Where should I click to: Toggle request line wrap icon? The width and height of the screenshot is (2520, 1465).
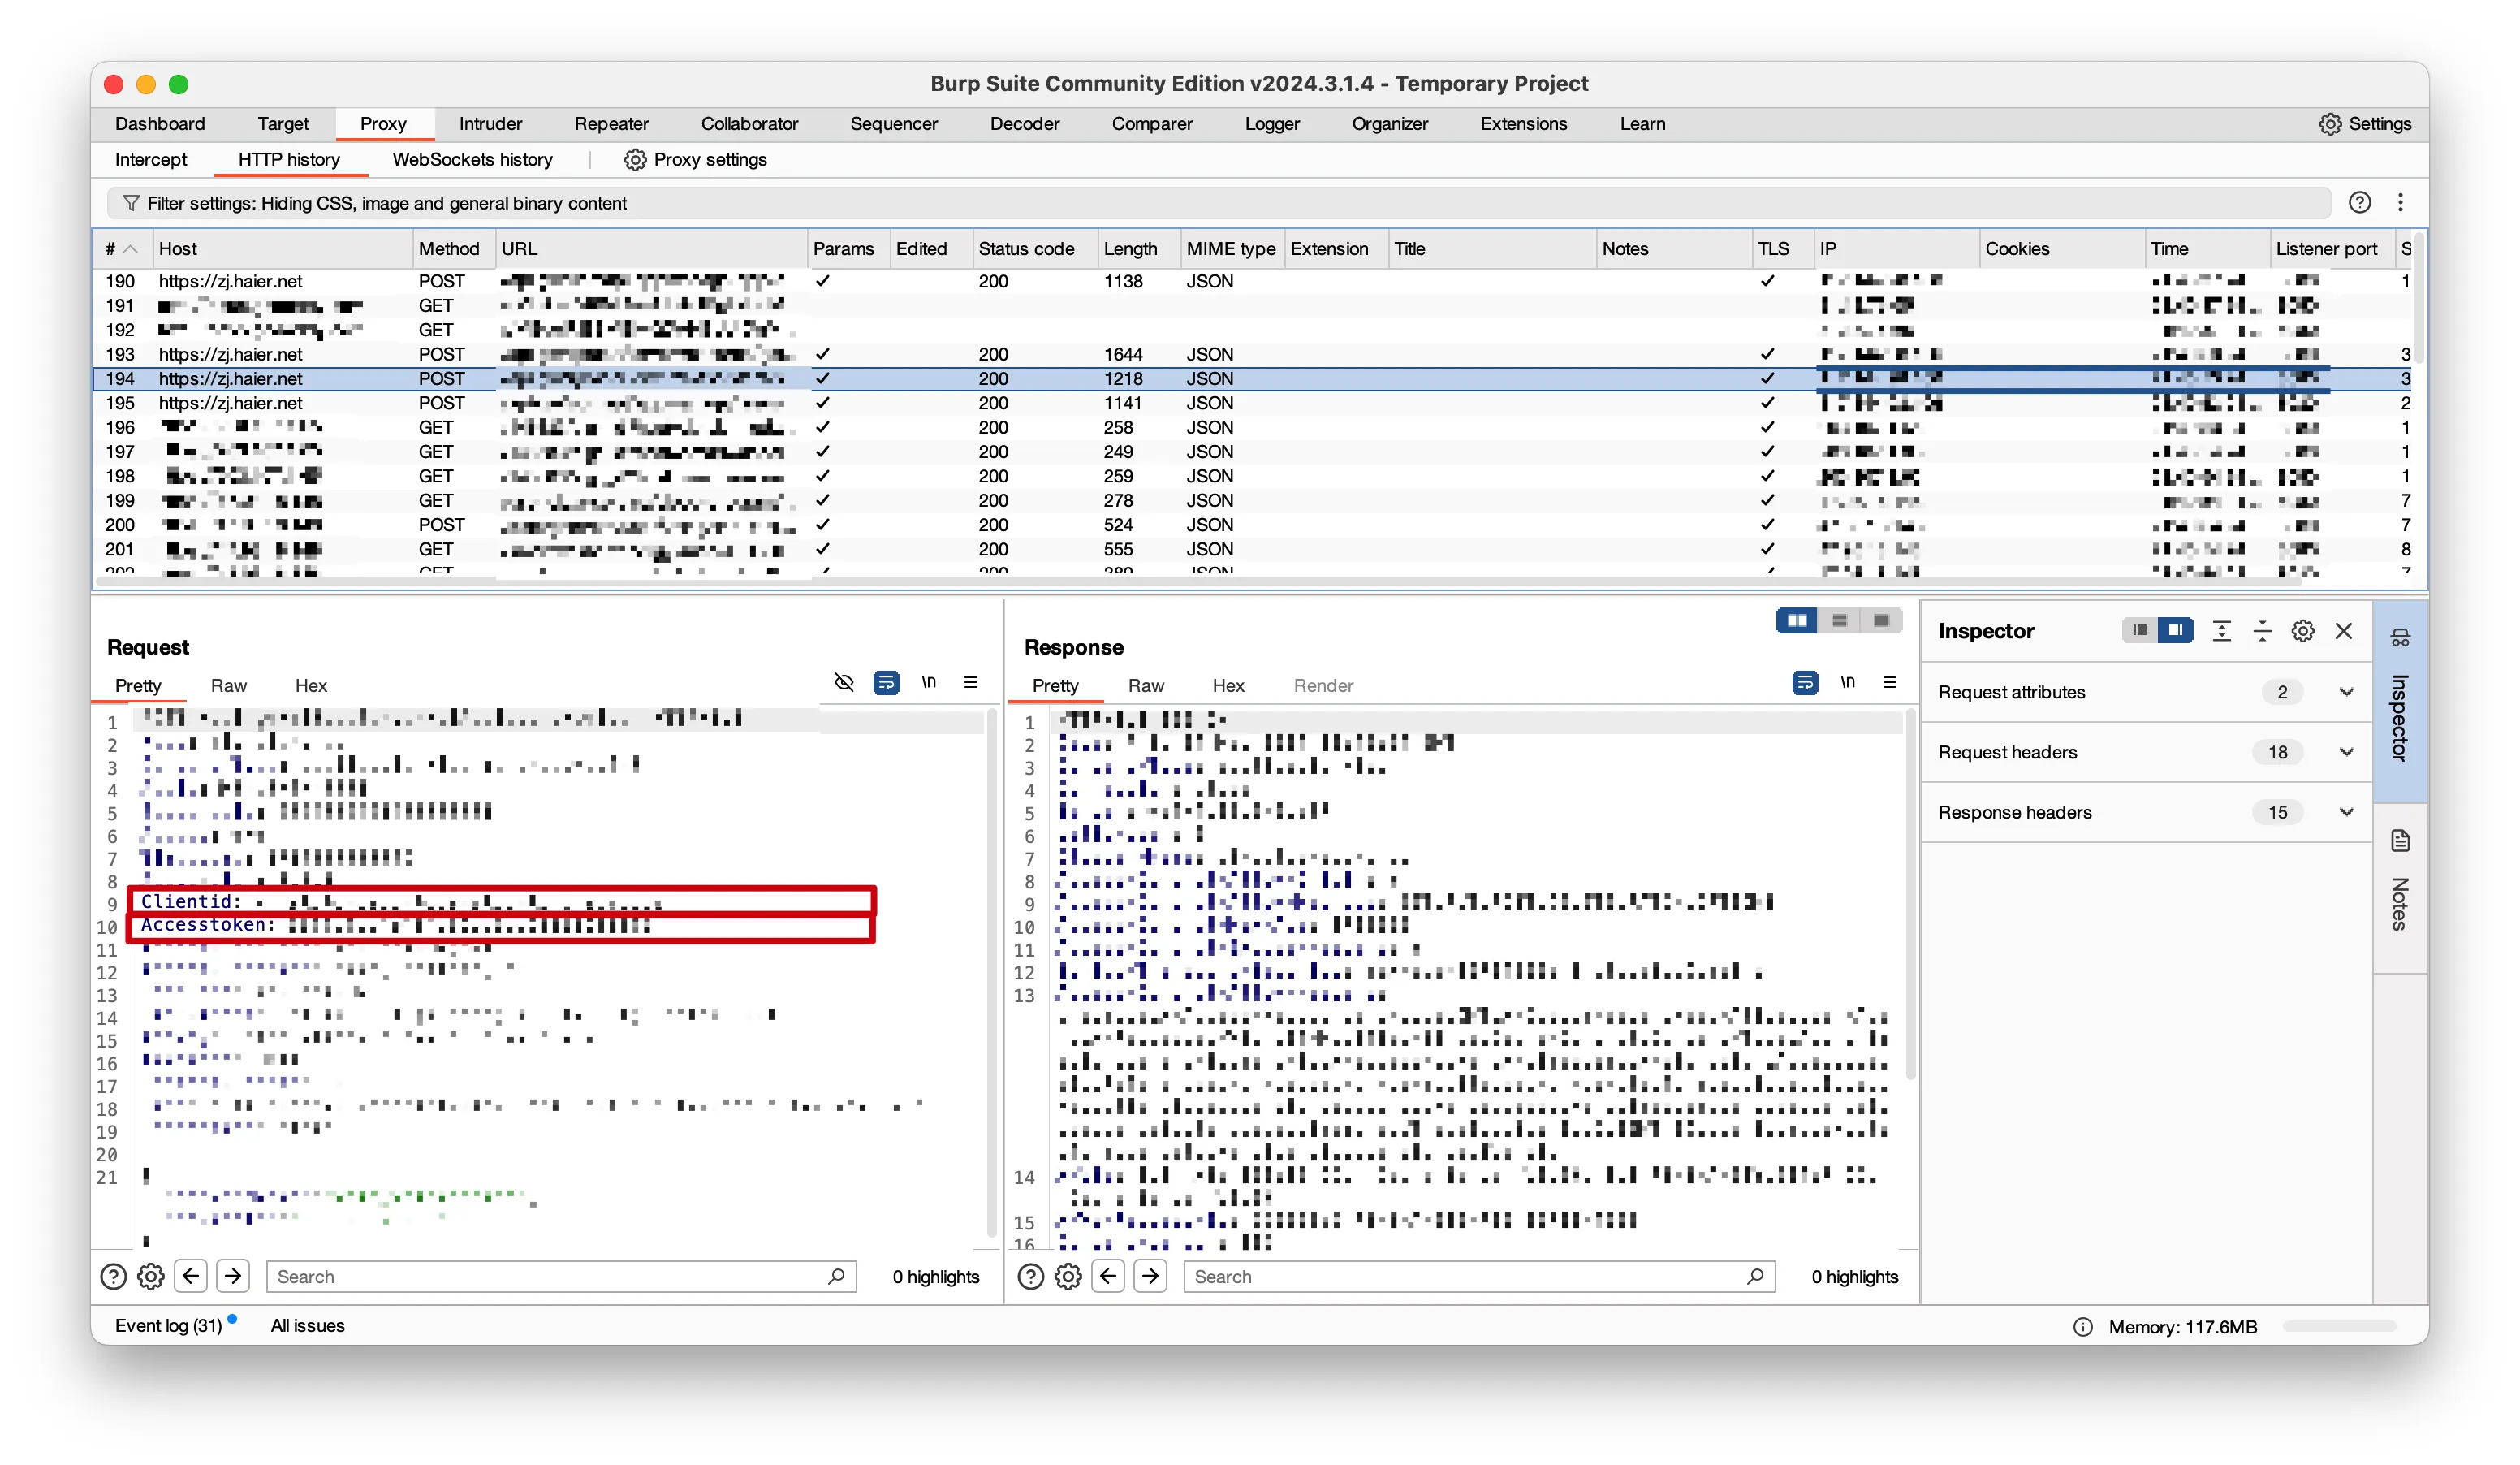click(886, 683)
